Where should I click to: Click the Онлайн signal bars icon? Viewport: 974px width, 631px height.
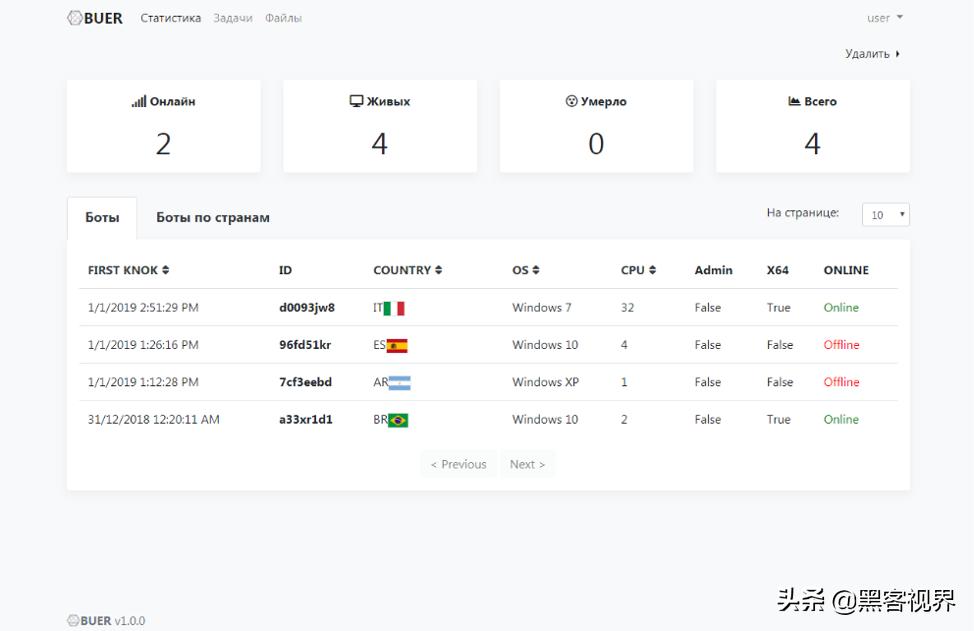139,101
